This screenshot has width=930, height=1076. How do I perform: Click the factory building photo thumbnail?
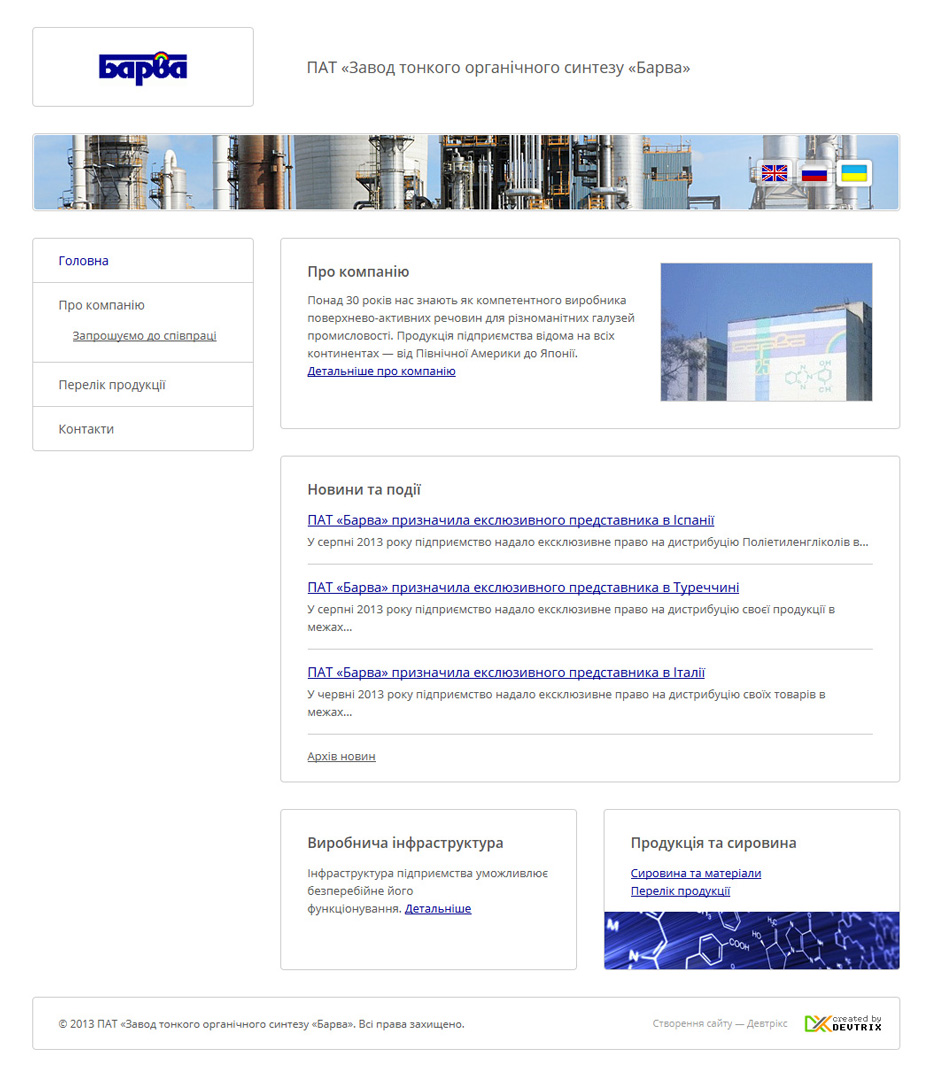pos(766,332)
